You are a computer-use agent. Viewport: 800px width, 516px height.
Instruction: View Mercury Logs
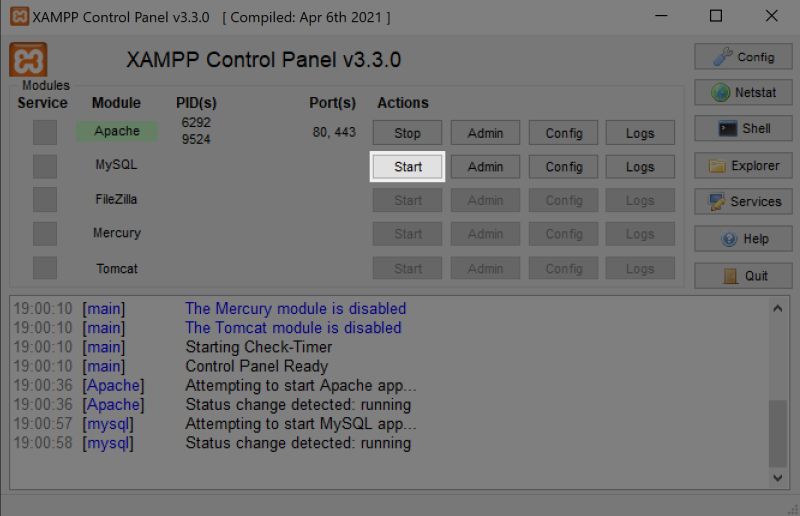point(640,234)
